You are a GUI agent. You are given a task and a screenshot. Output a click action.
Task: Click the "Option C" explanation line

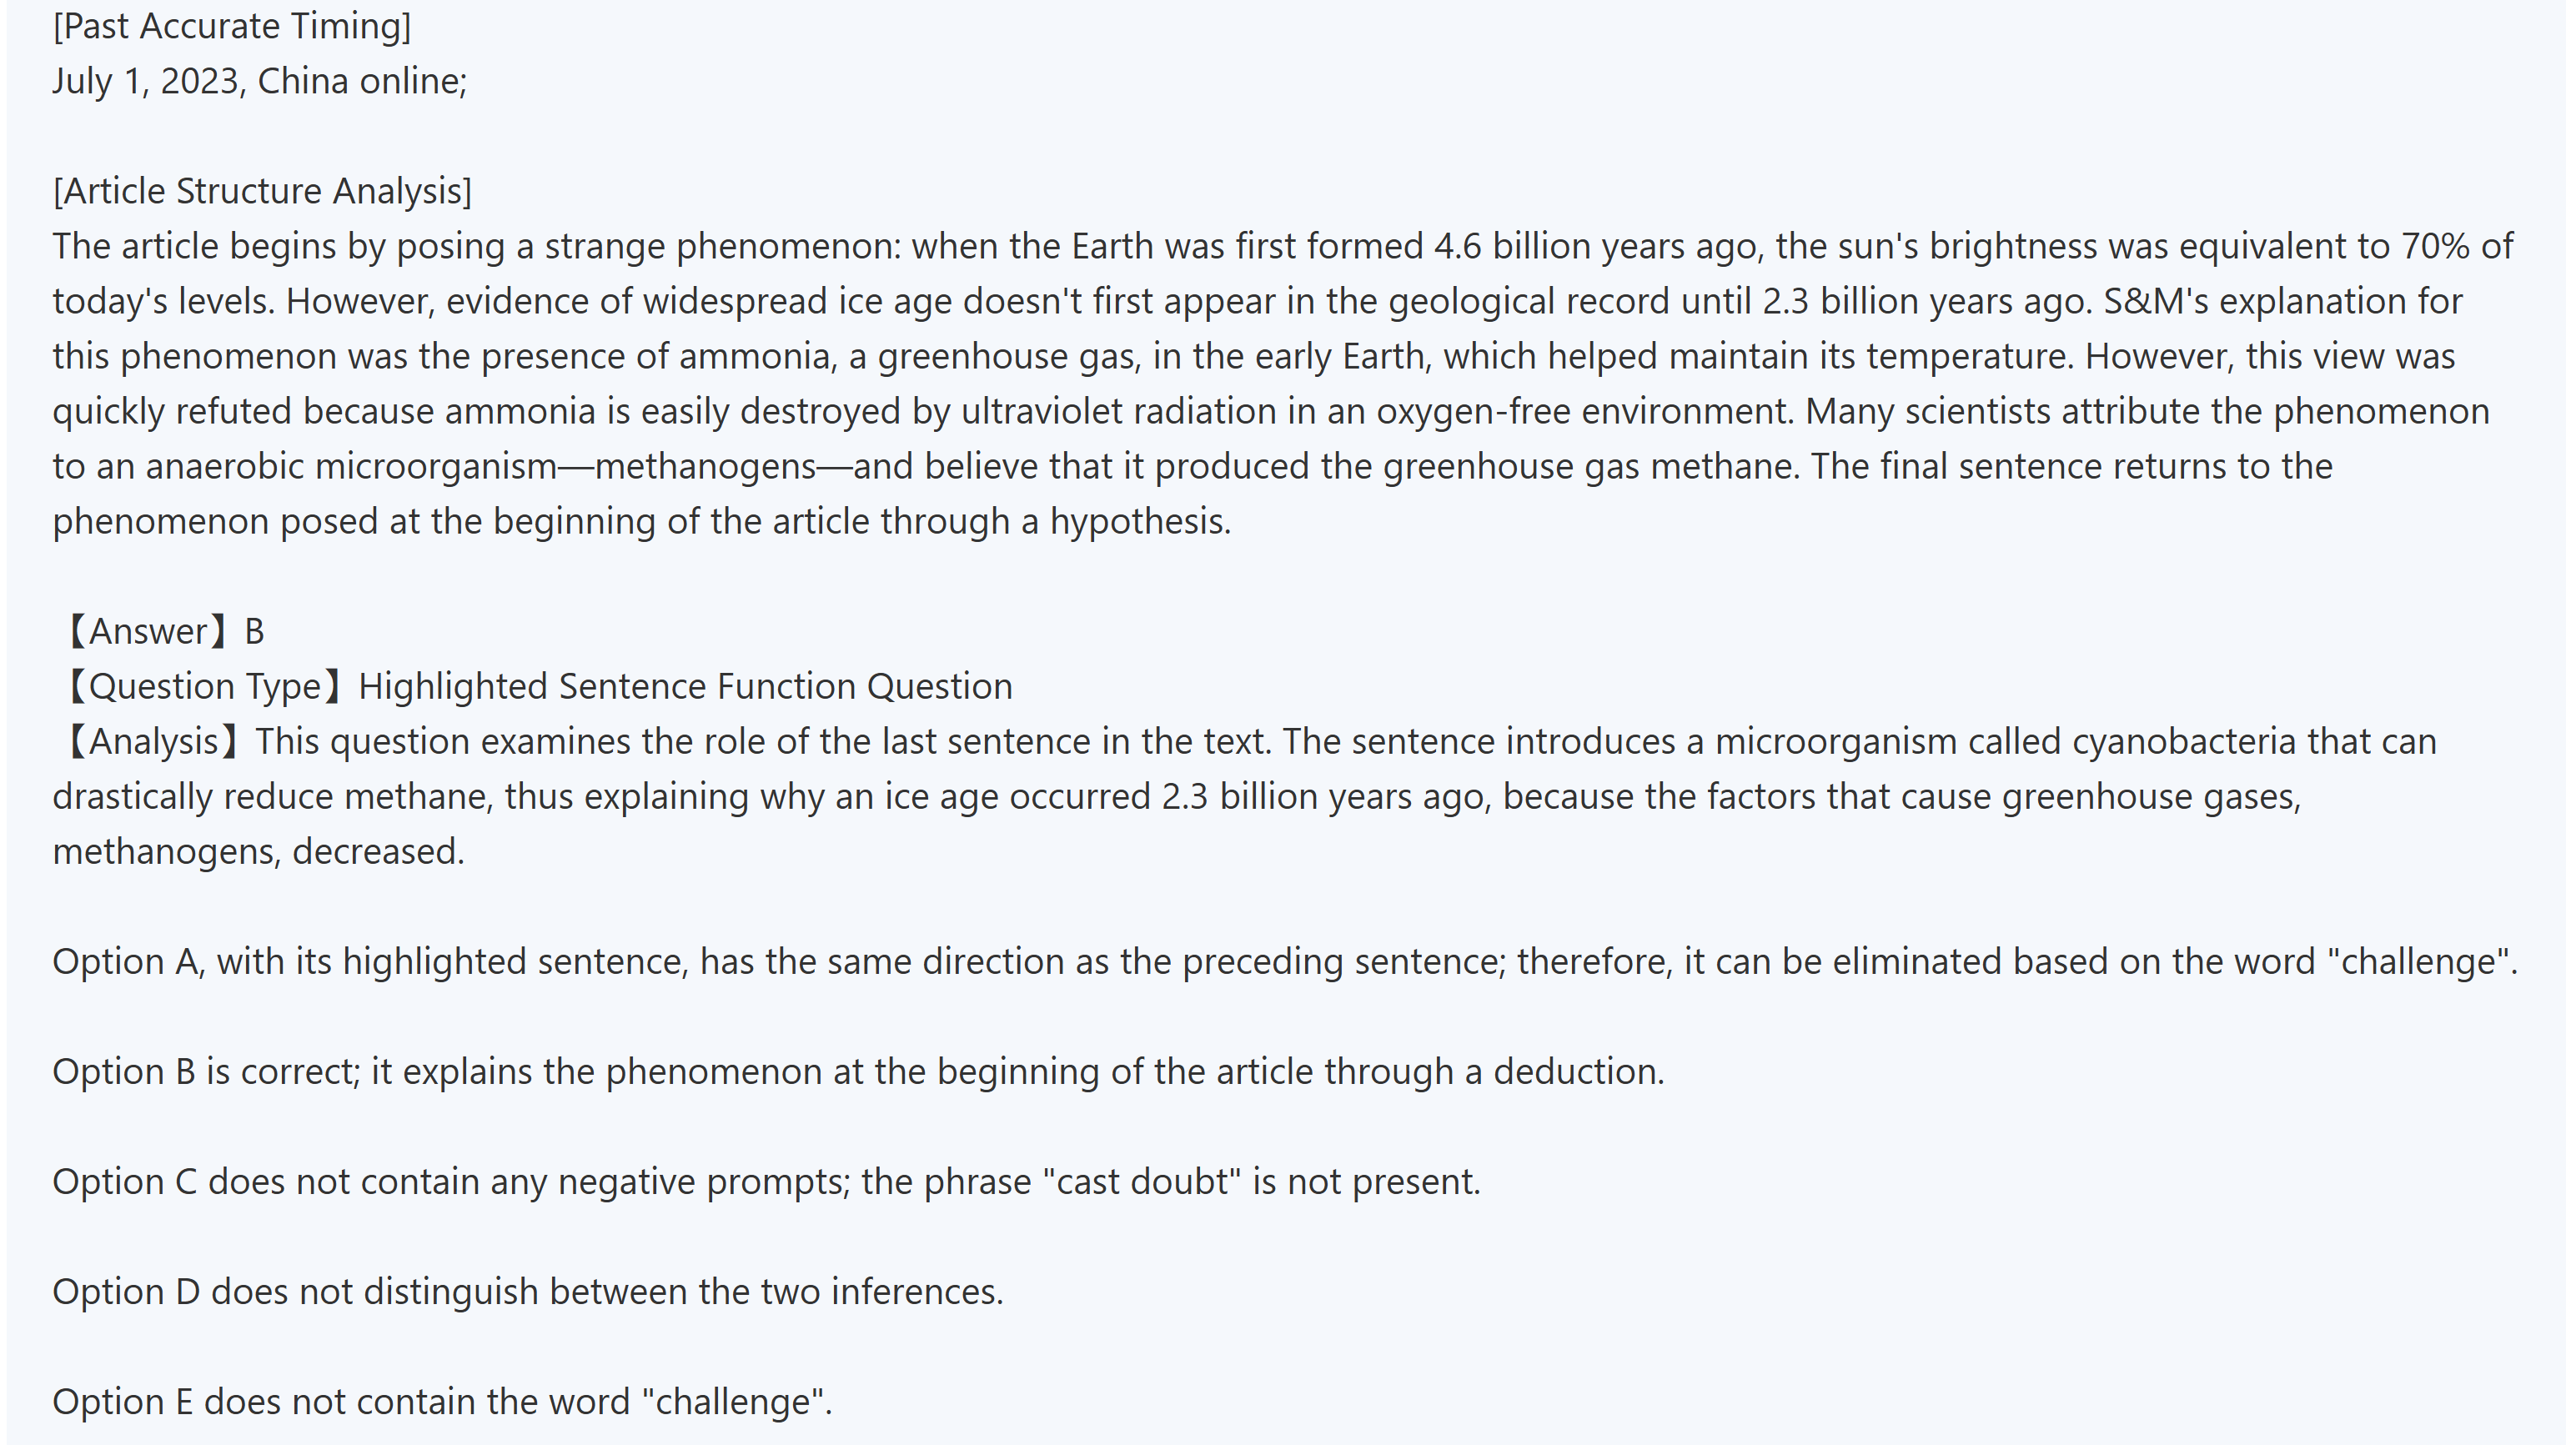tap(766, 1181)
